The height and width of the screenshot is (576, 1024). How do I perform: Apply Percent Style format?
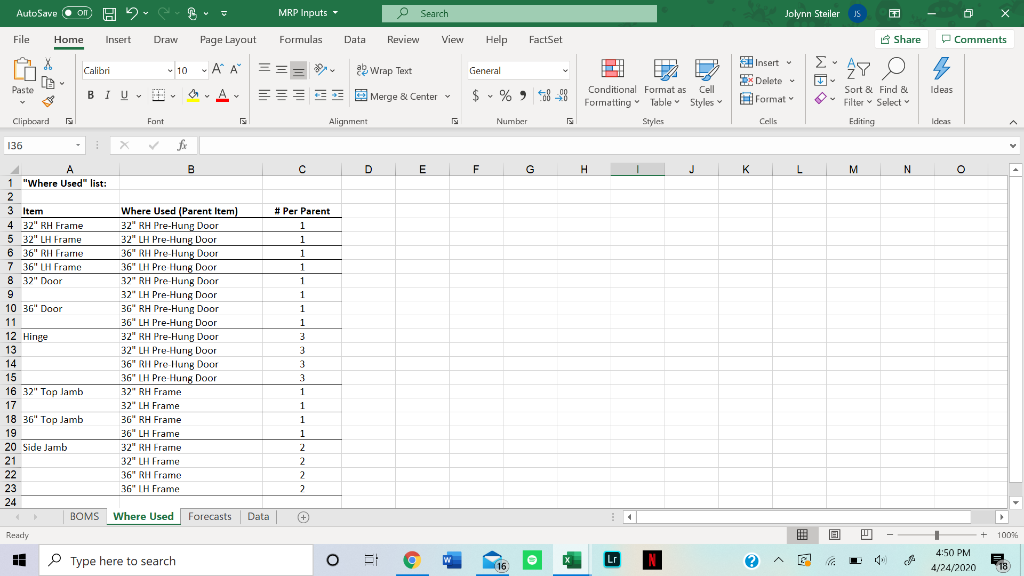pos(505,96)
